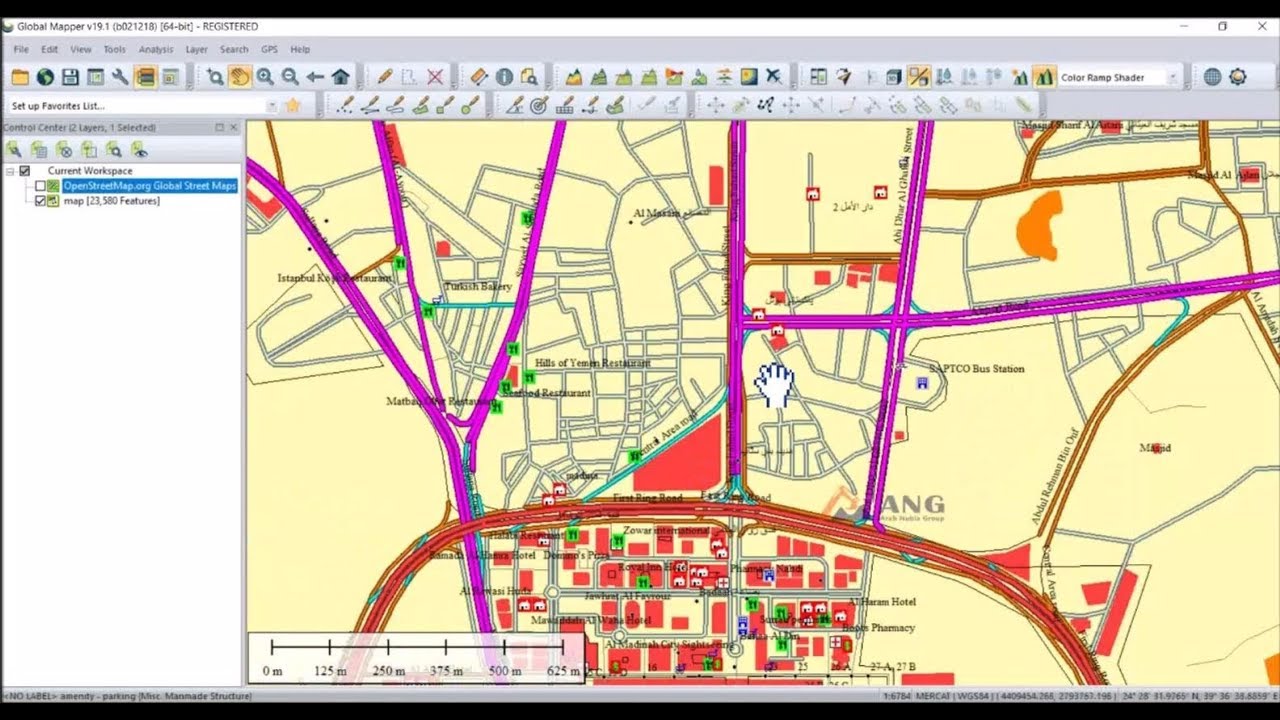Select the Measure ruler tool
1280x720 pixels.
[x=478, y=77]
